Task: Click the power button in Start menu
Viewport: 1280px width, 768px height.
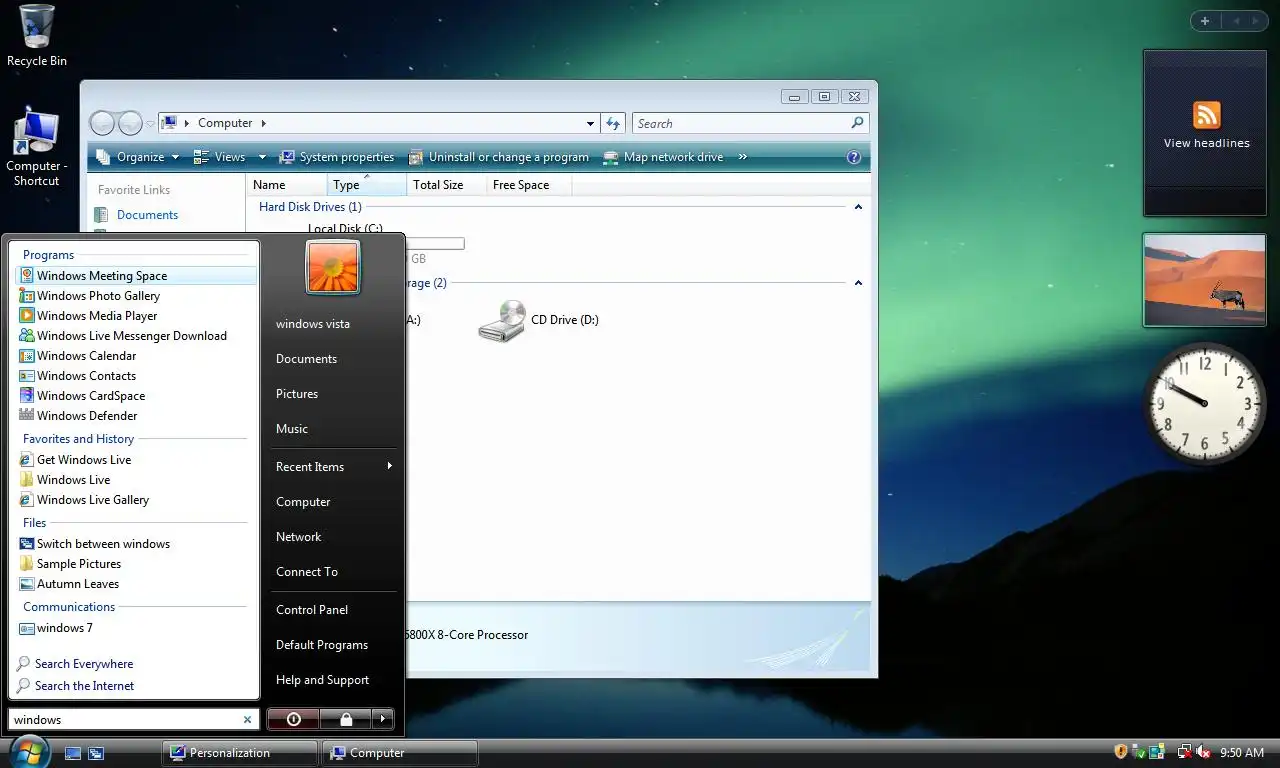Action: point(293,719)
